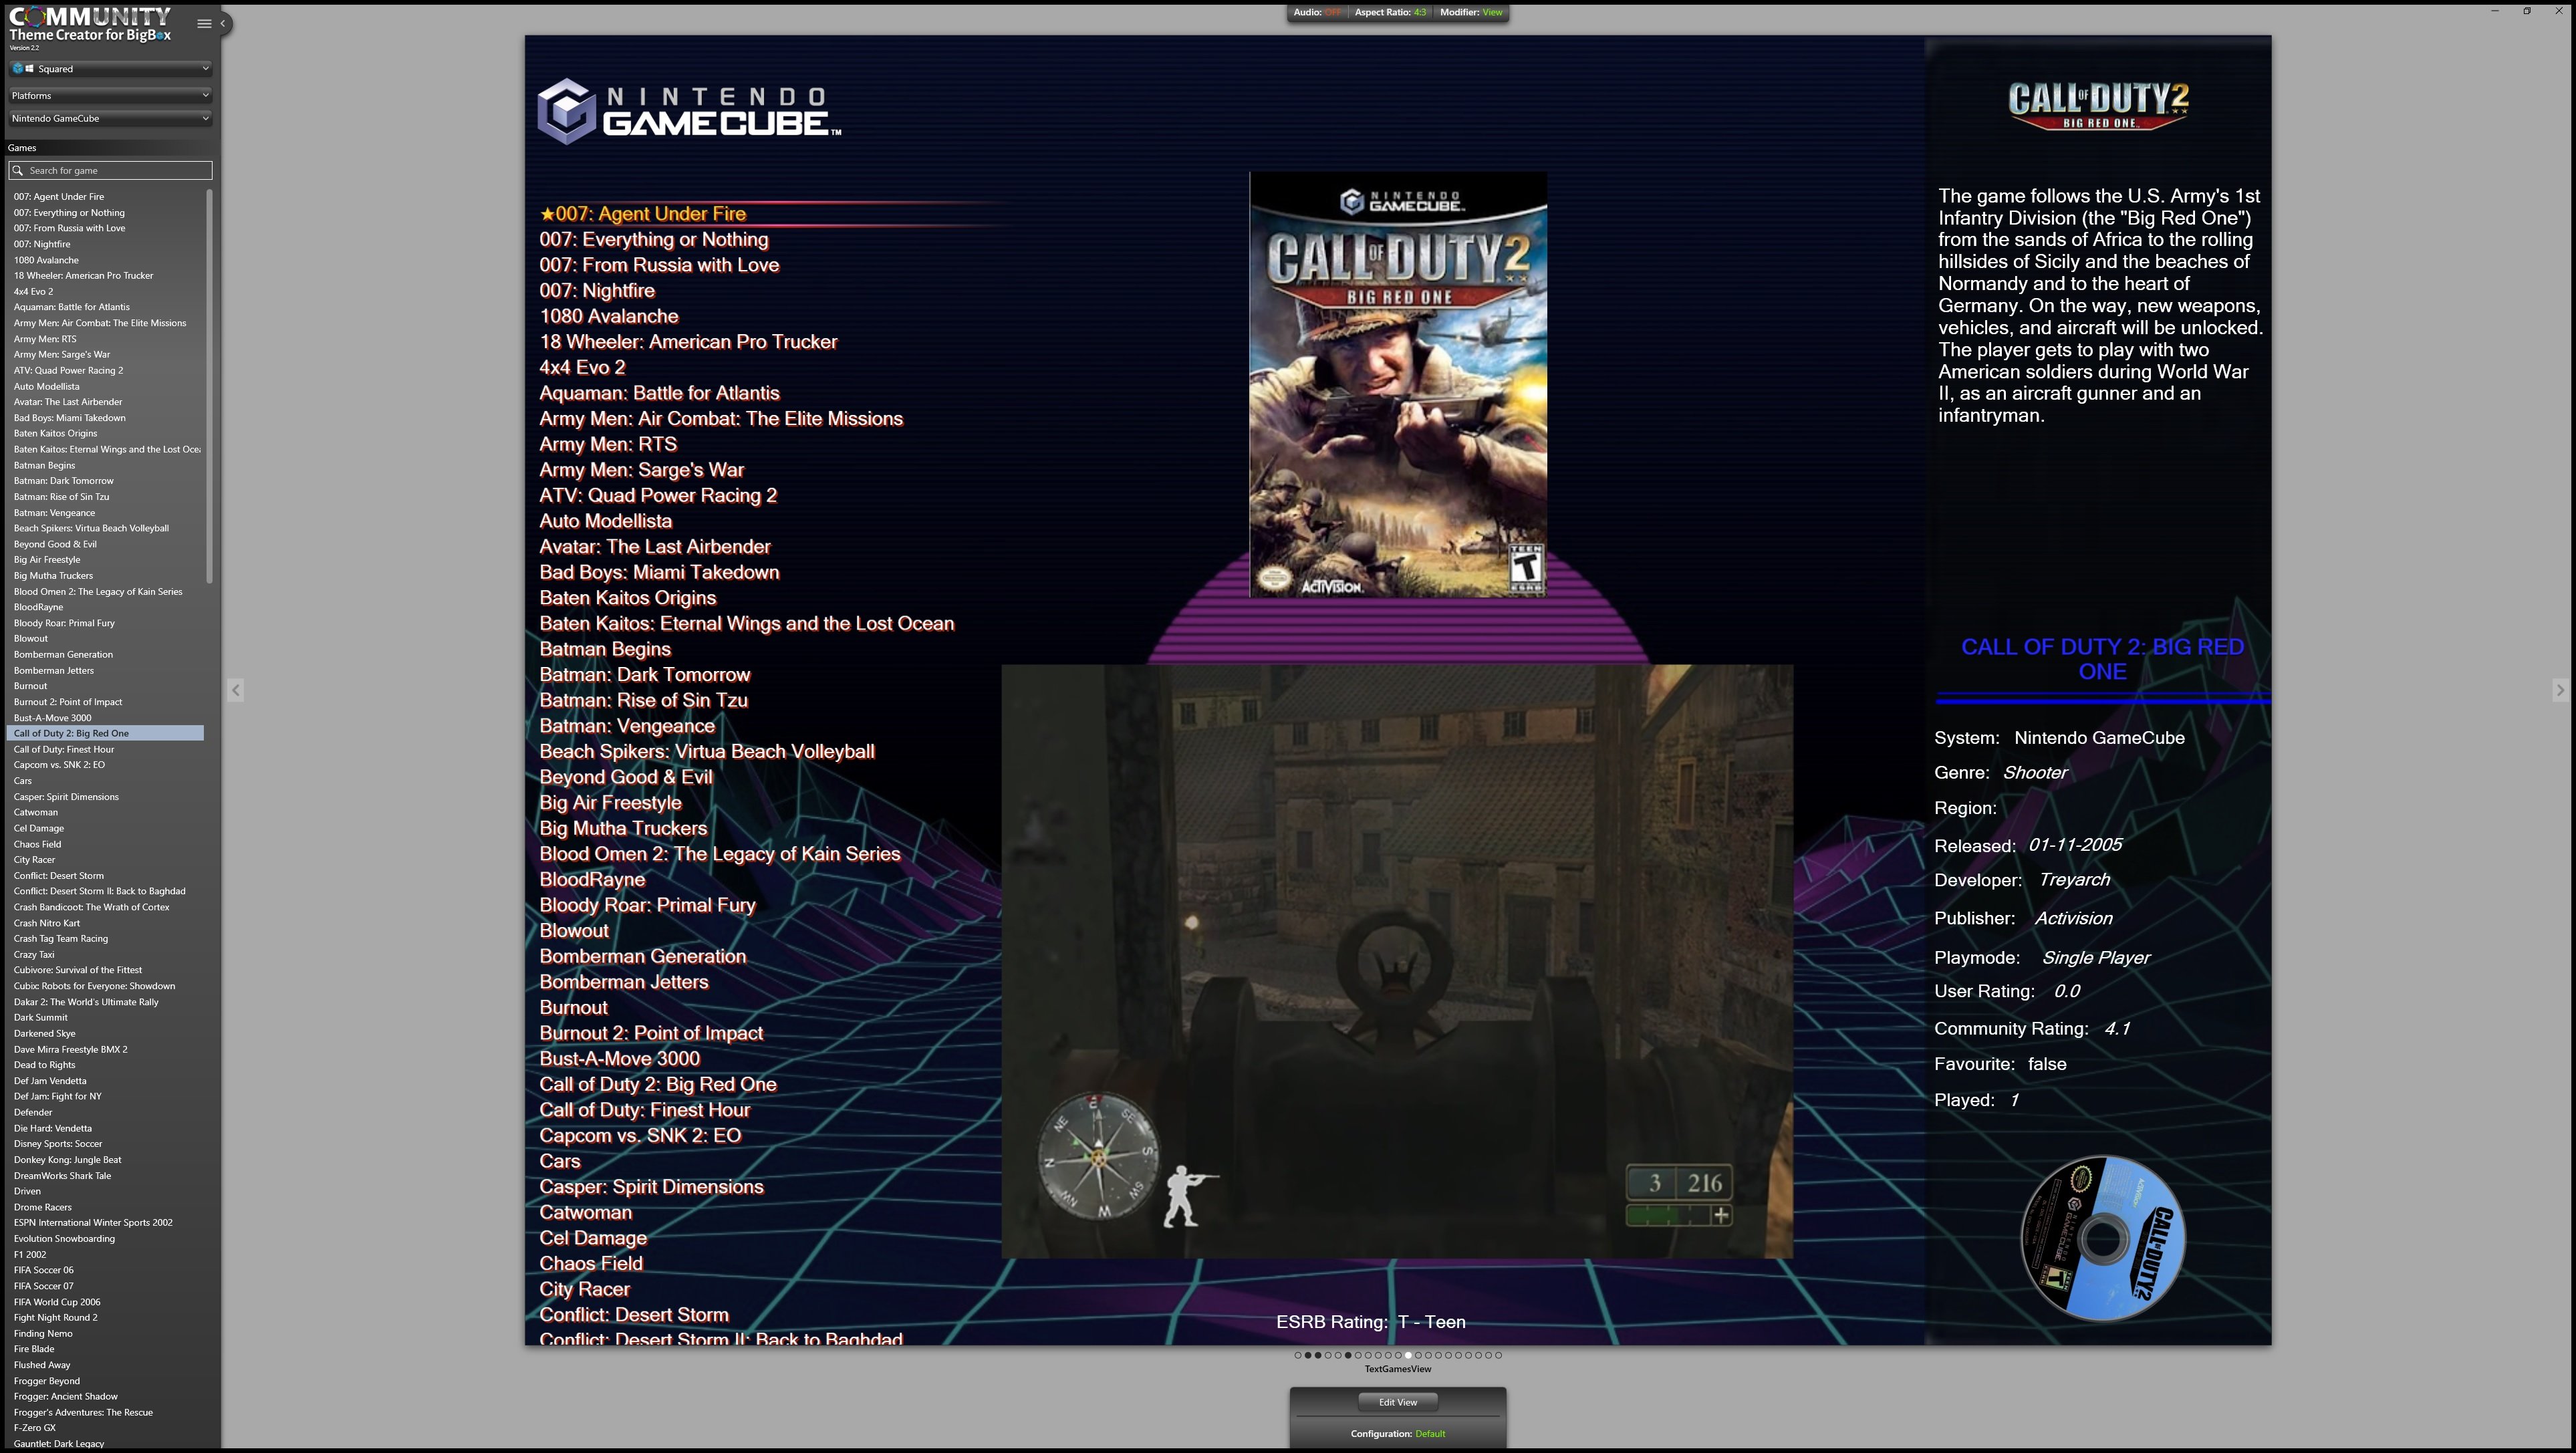This screenshot has width=2576, height=1453.
Task: Click the Community Rating 4.1 value
Action: pos(2117,1029)
